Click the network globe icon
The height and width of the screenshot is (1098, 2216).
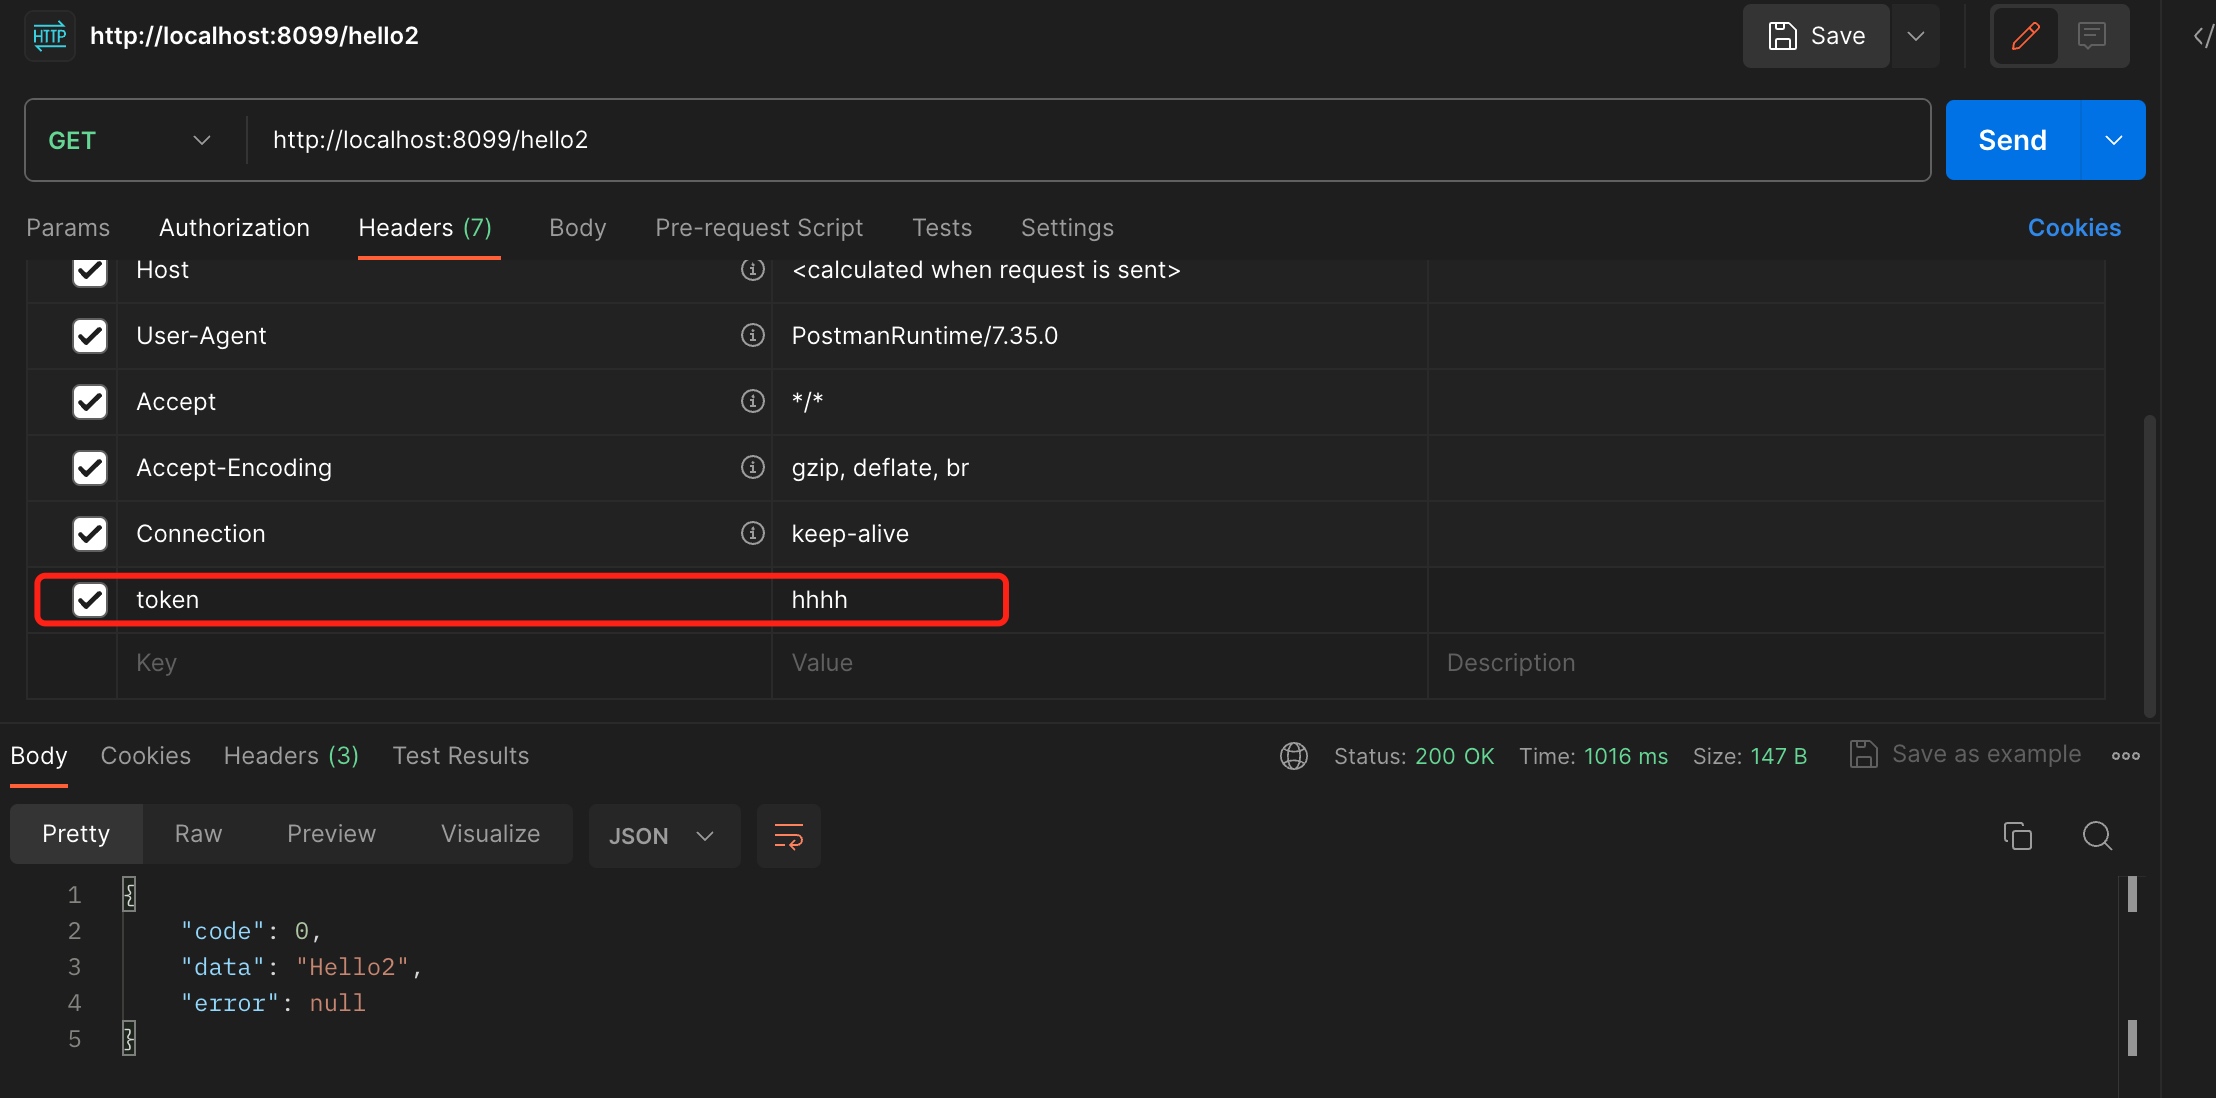(x=1294, y=756)
